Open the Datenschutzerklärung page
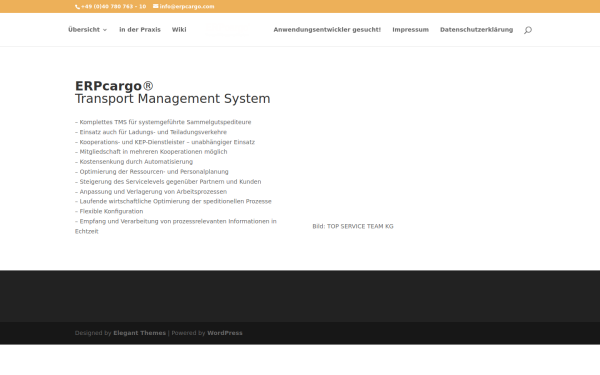Screen dimensions: 600x375 476,29
